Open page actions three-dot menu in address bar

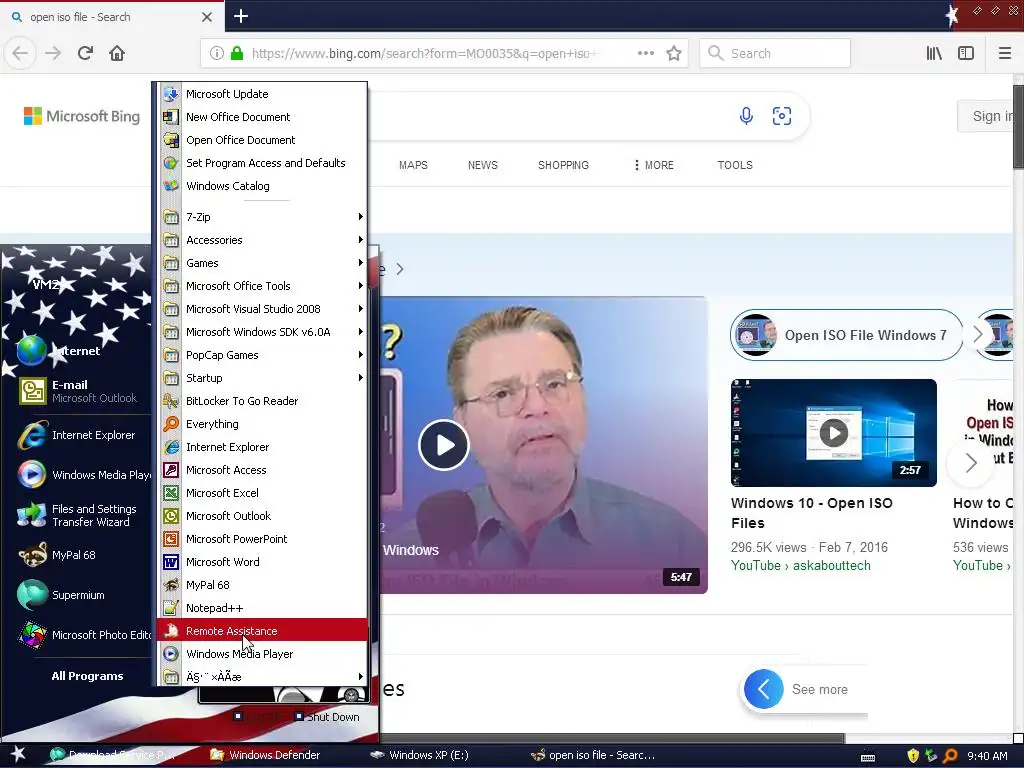(x=645, y=54)
